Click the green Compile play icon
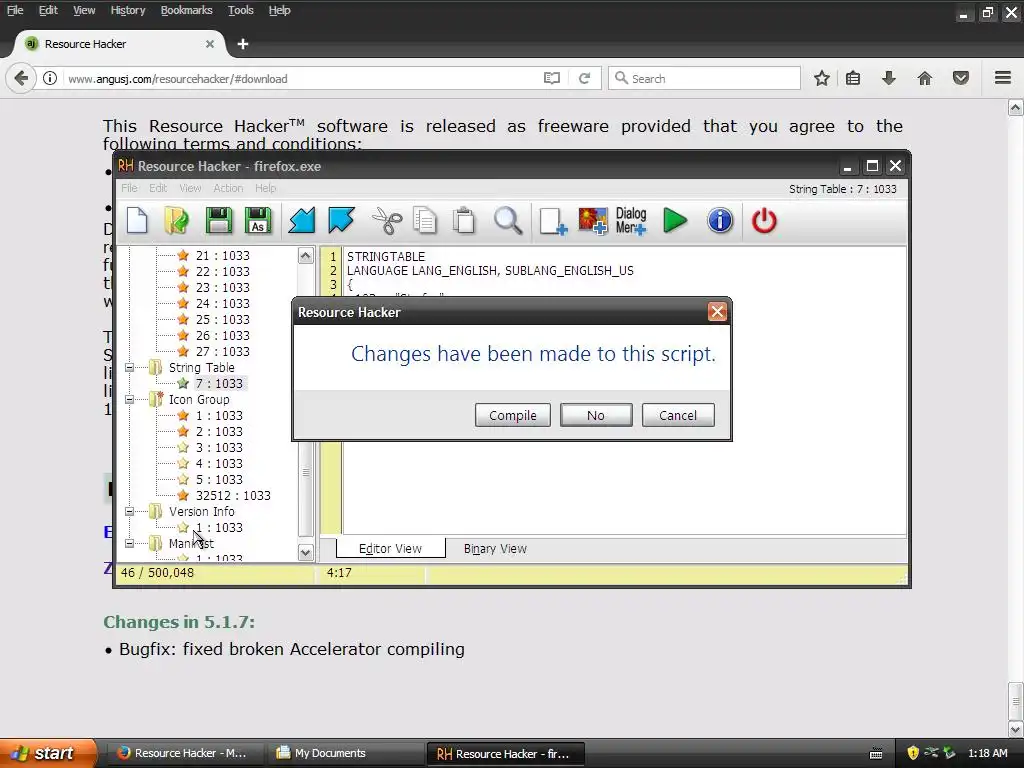 point(675,221)
